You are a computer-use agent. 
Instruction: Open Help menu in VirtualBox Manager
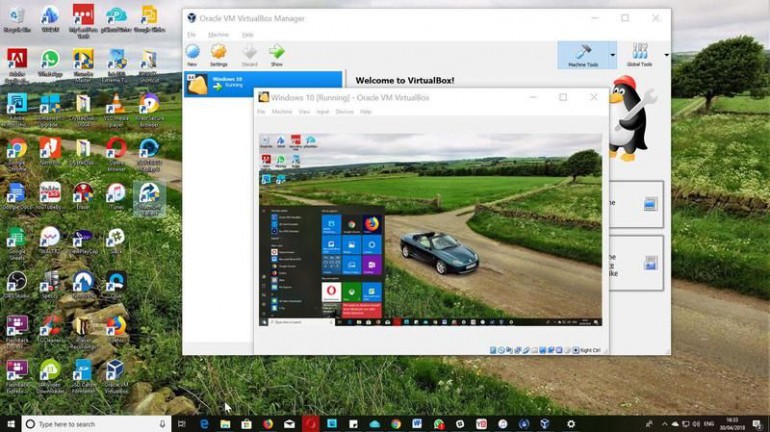point(248,35)
